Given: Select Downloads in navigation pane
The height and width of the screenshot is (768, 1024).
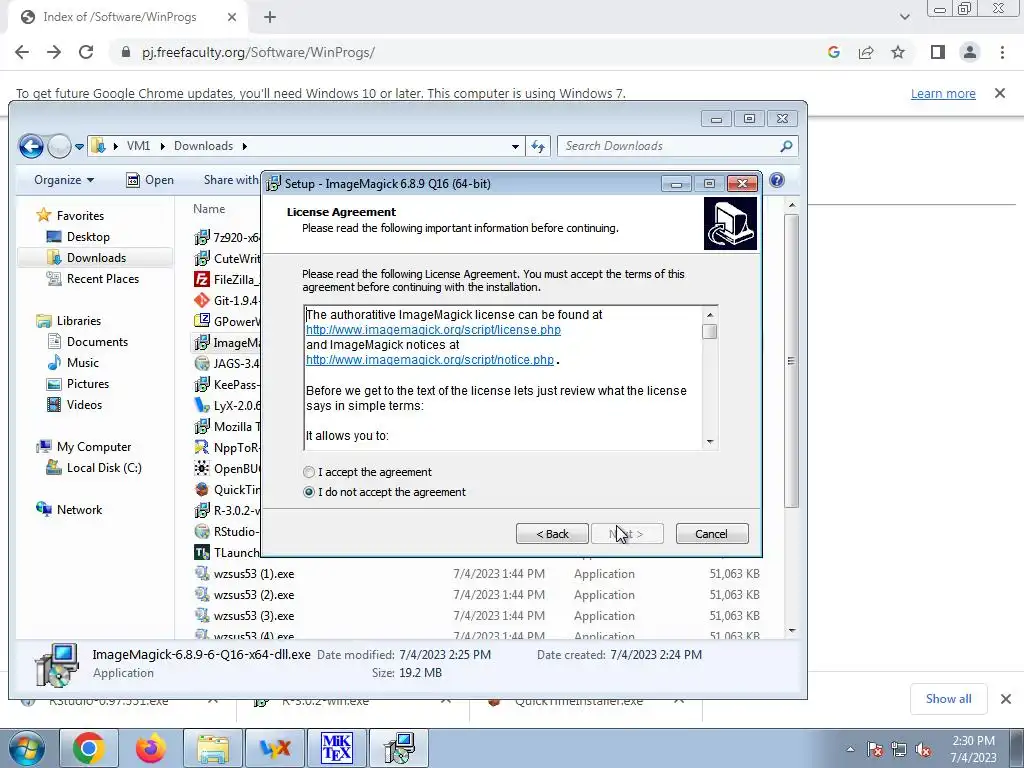Looking at the screenshot, I should click(x=96, y=257).
